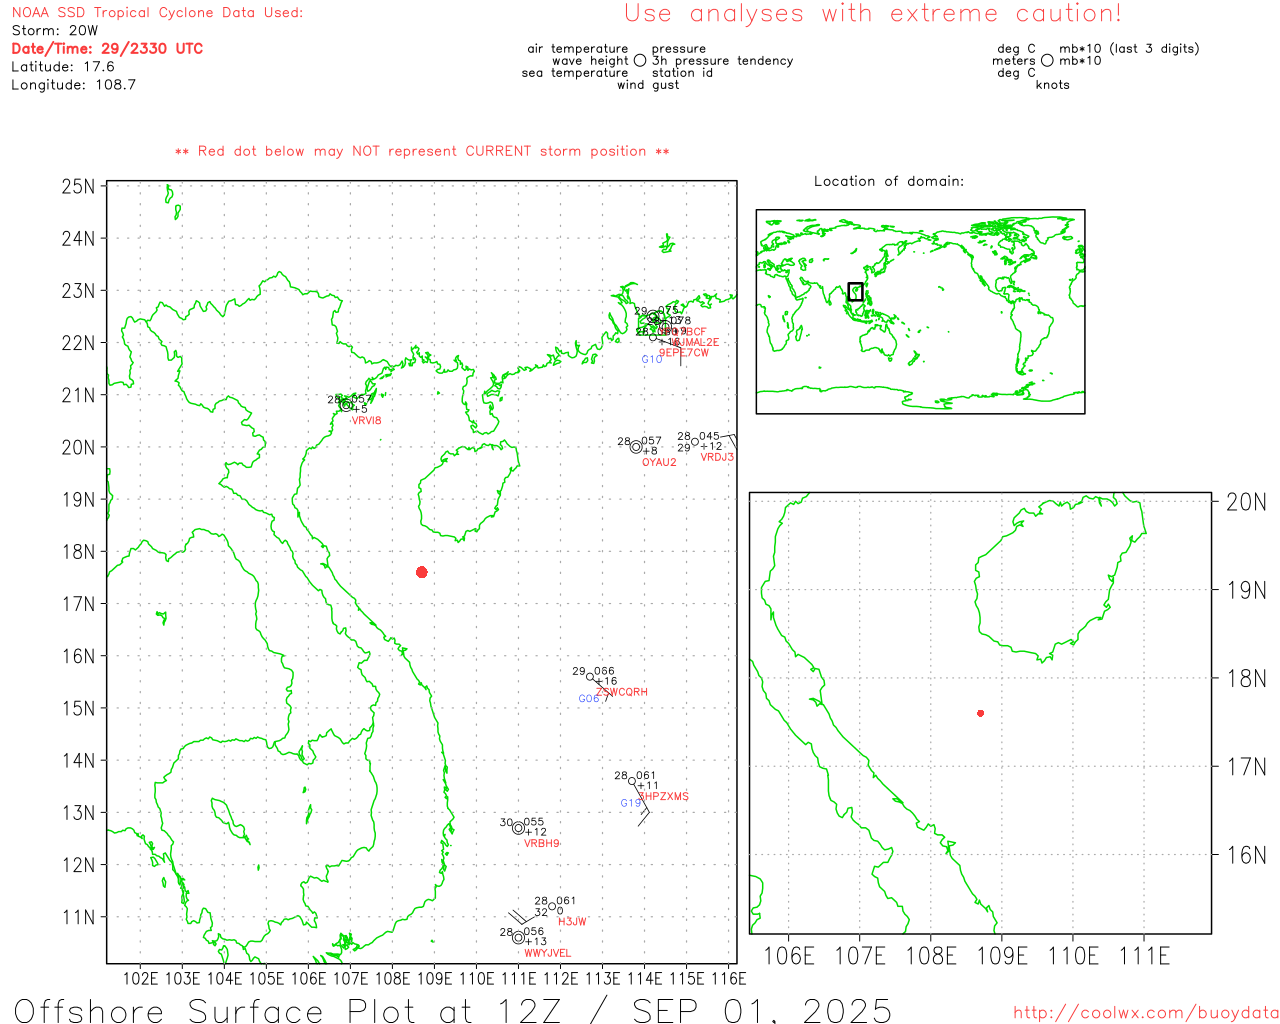Viewport: 1280px width, 1024px height.
Task: Click the VRBH9 station id label
Action: pos(542,844)
